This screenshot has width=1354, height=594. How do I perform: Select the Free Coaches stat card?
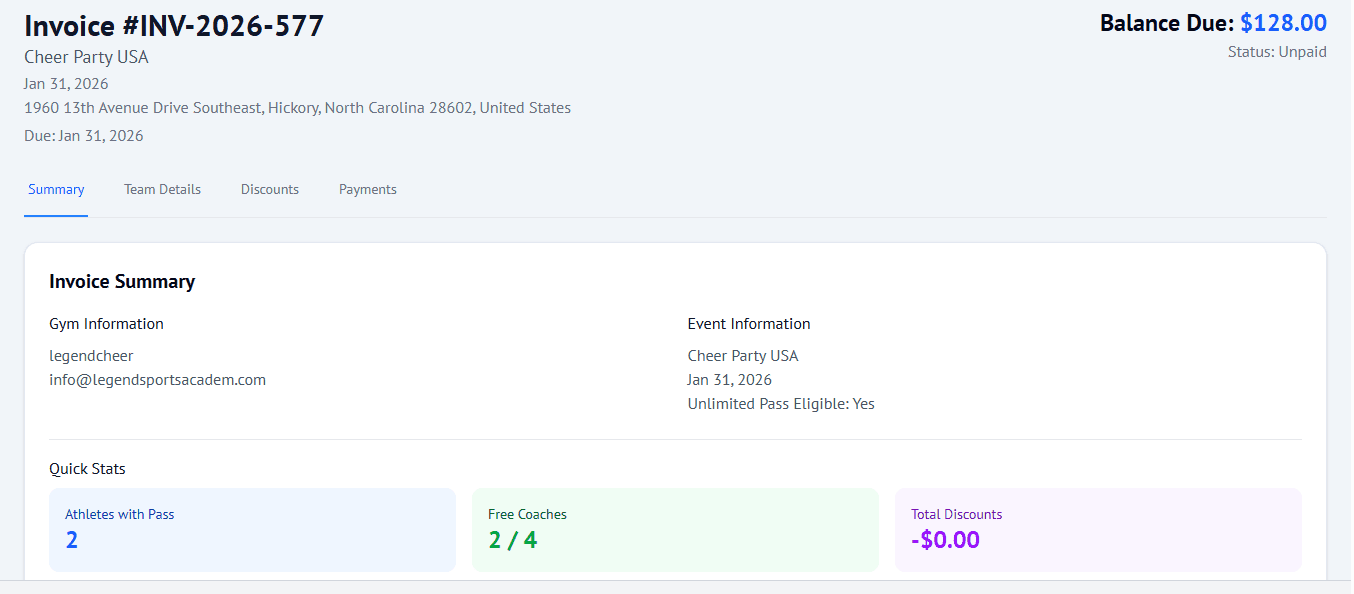pos(675,530)
